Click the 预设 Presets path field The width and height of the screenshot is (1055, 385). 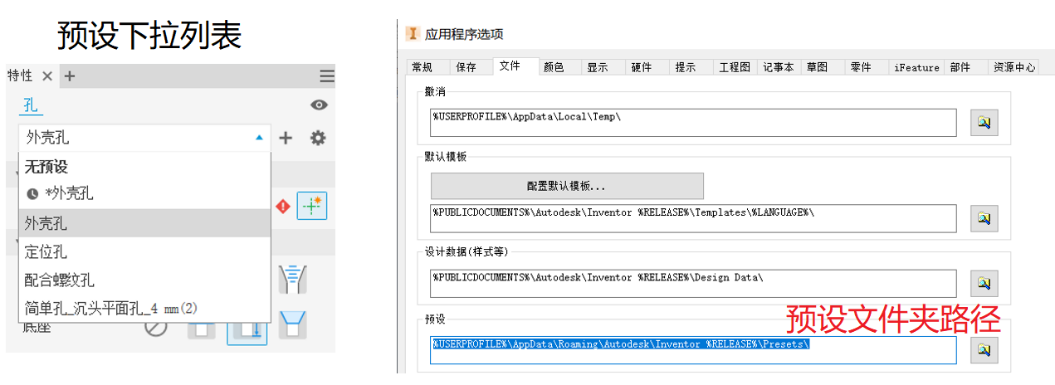click(693, 350)
